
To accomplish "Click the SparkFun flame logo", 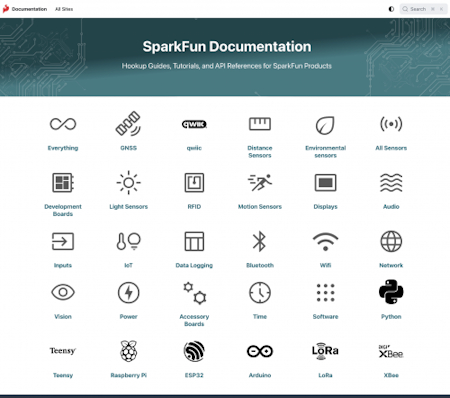I will click(x=6, y=9).
